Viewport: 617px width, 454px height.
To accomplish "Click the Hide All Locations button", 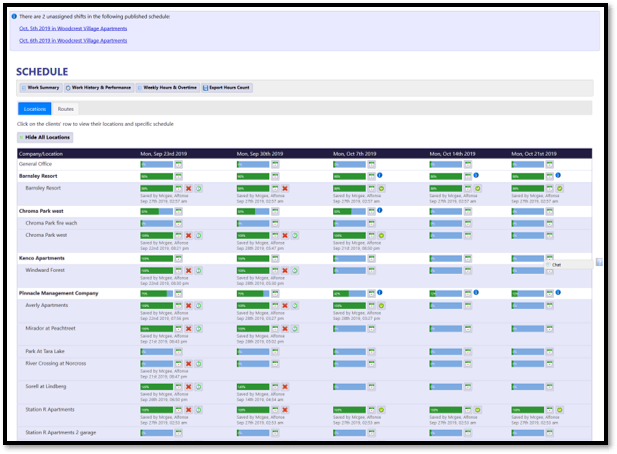I will click(x=45, y=137).
